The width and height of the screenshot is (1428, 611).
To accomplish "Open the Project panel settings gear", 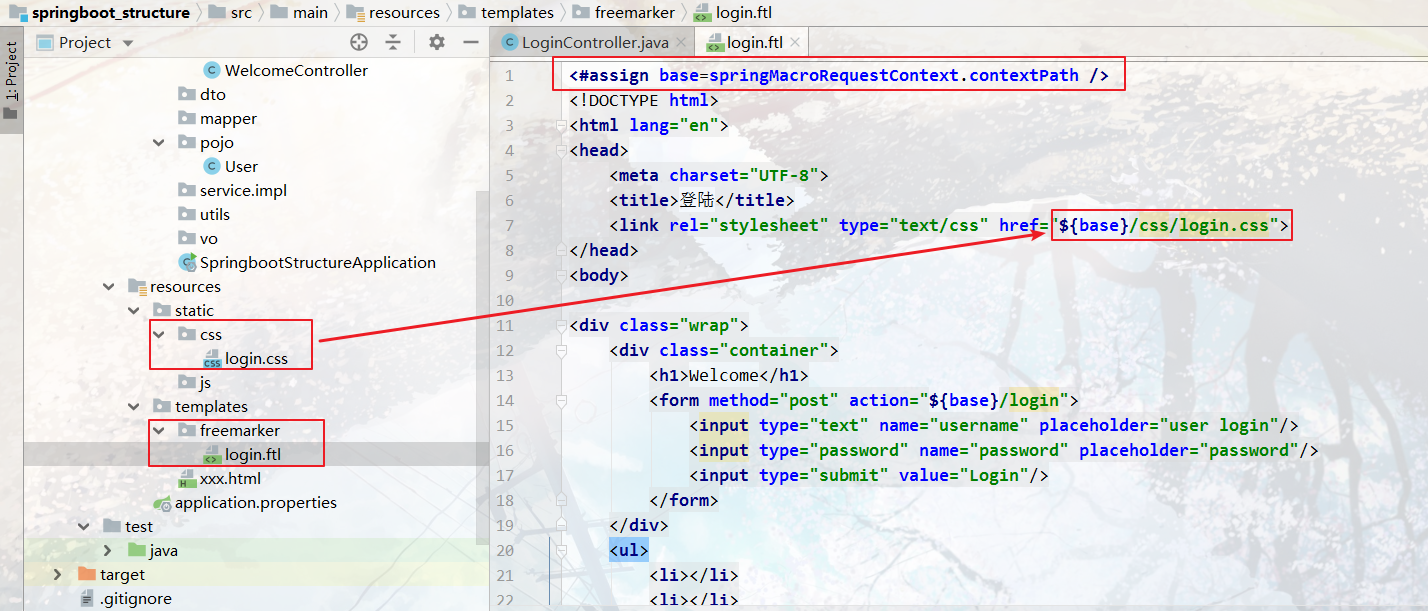I will pos(435,42).
